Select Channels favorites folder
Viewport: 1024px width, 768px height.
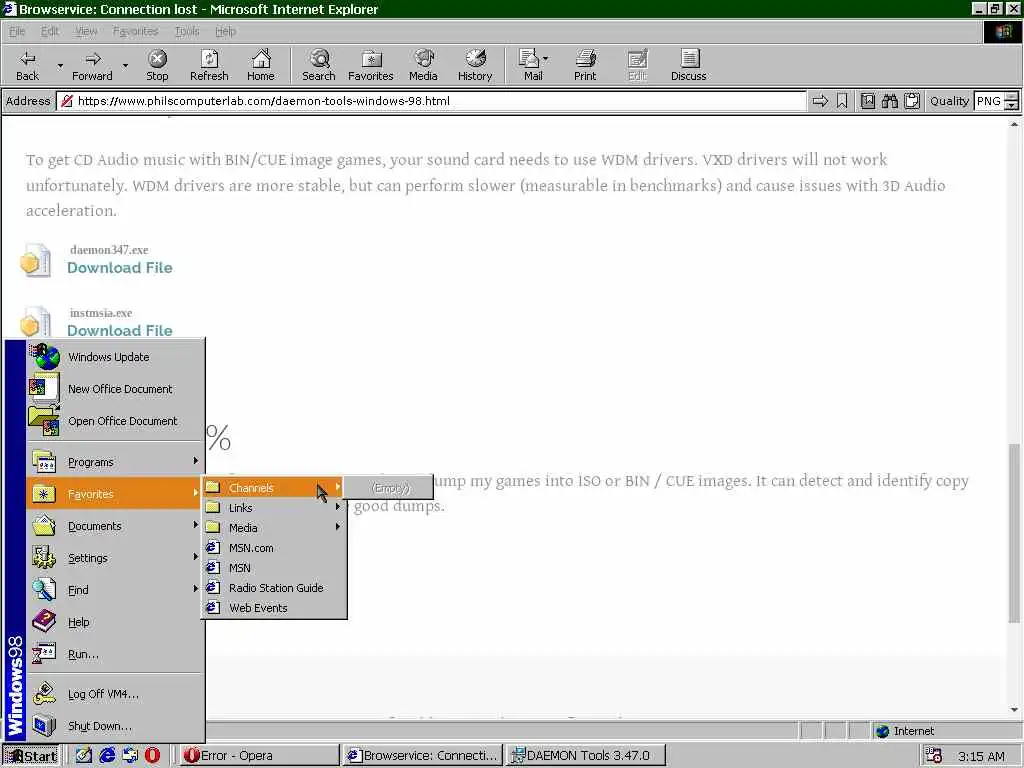point(274,488)
